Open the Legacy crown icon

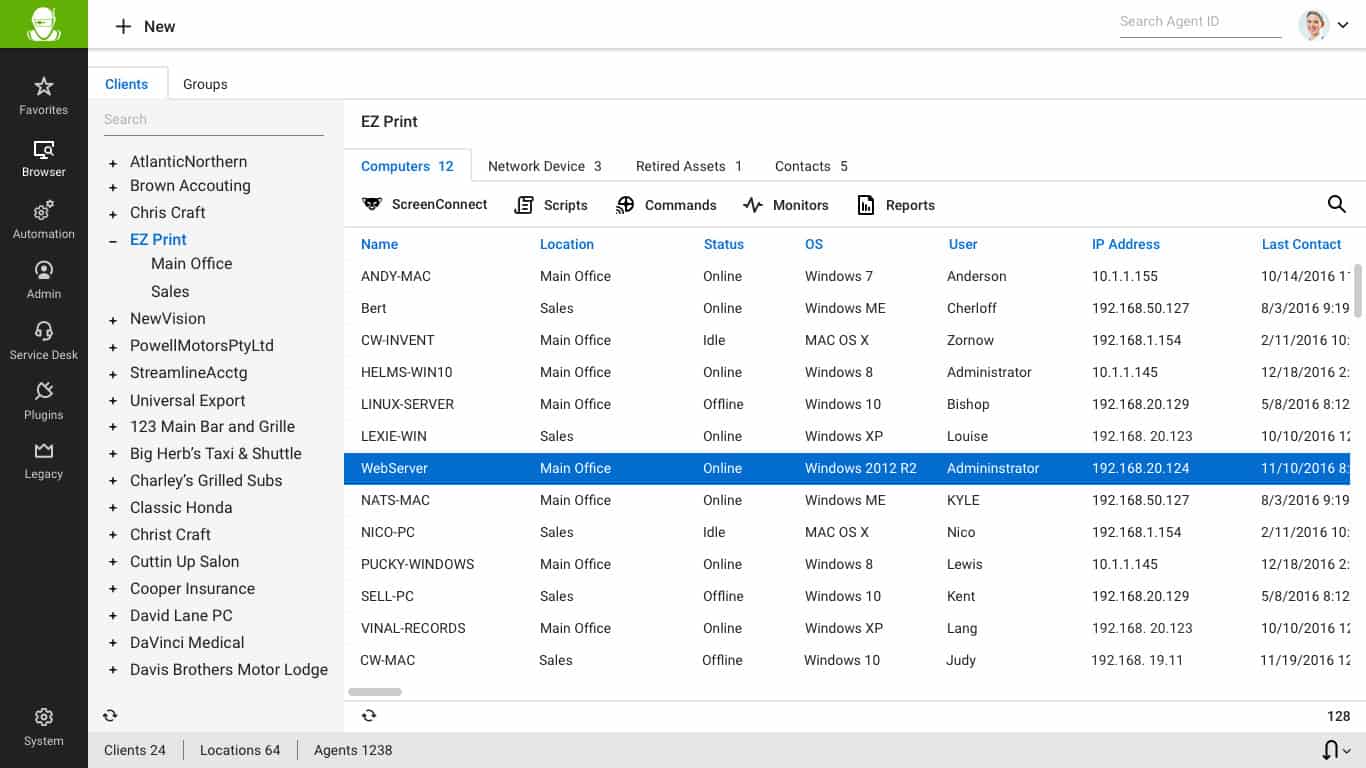pos(44,451)
